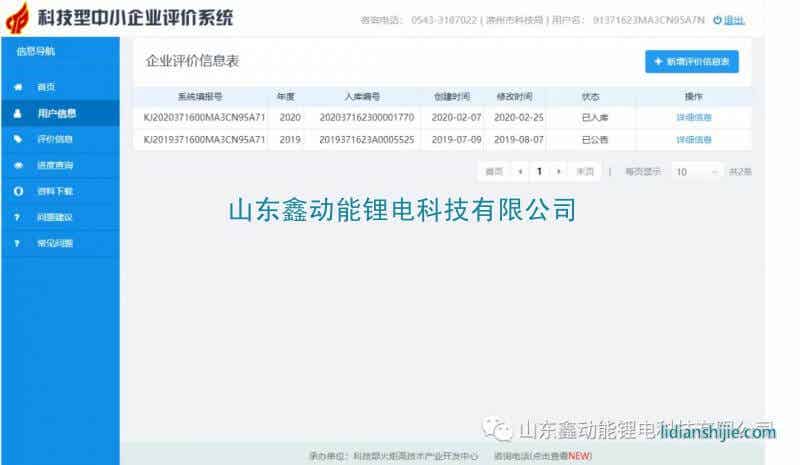Expand the per-page display dropdown showing 10

pyautogui.click(x=696, y=172)
